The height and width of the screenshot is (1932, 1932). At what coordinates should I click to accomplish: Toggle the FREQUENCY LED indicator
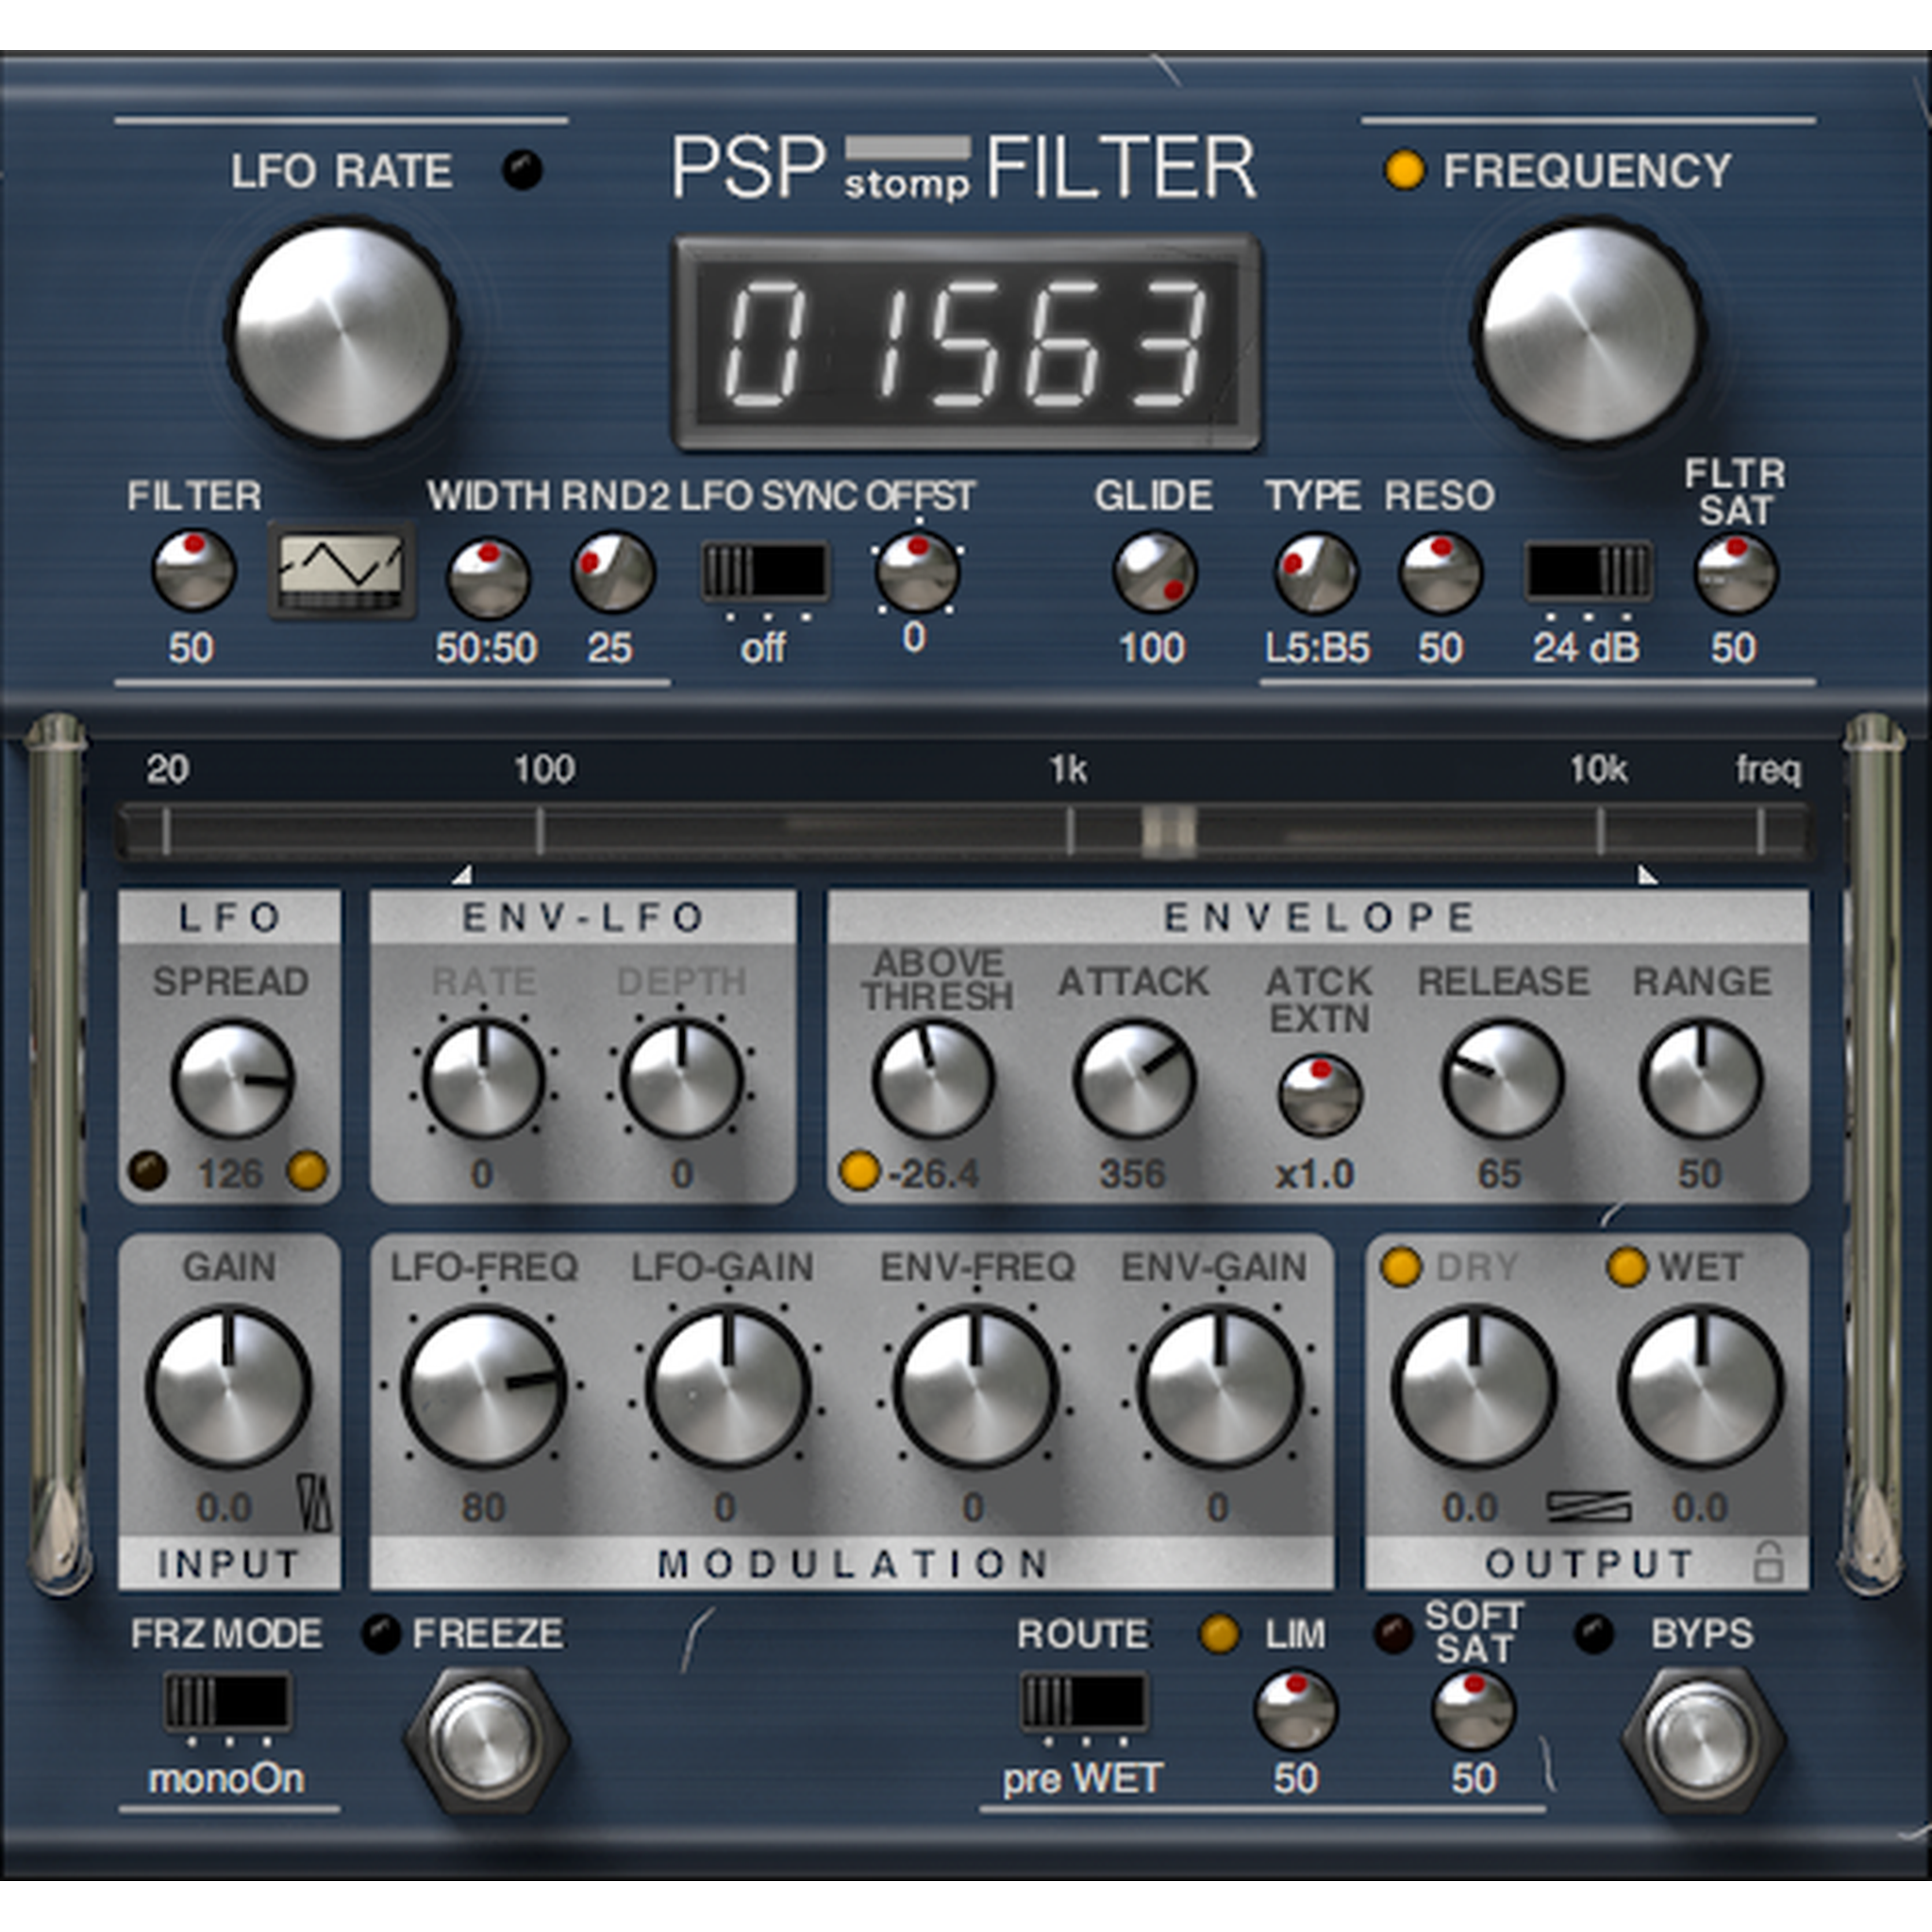1404,170
